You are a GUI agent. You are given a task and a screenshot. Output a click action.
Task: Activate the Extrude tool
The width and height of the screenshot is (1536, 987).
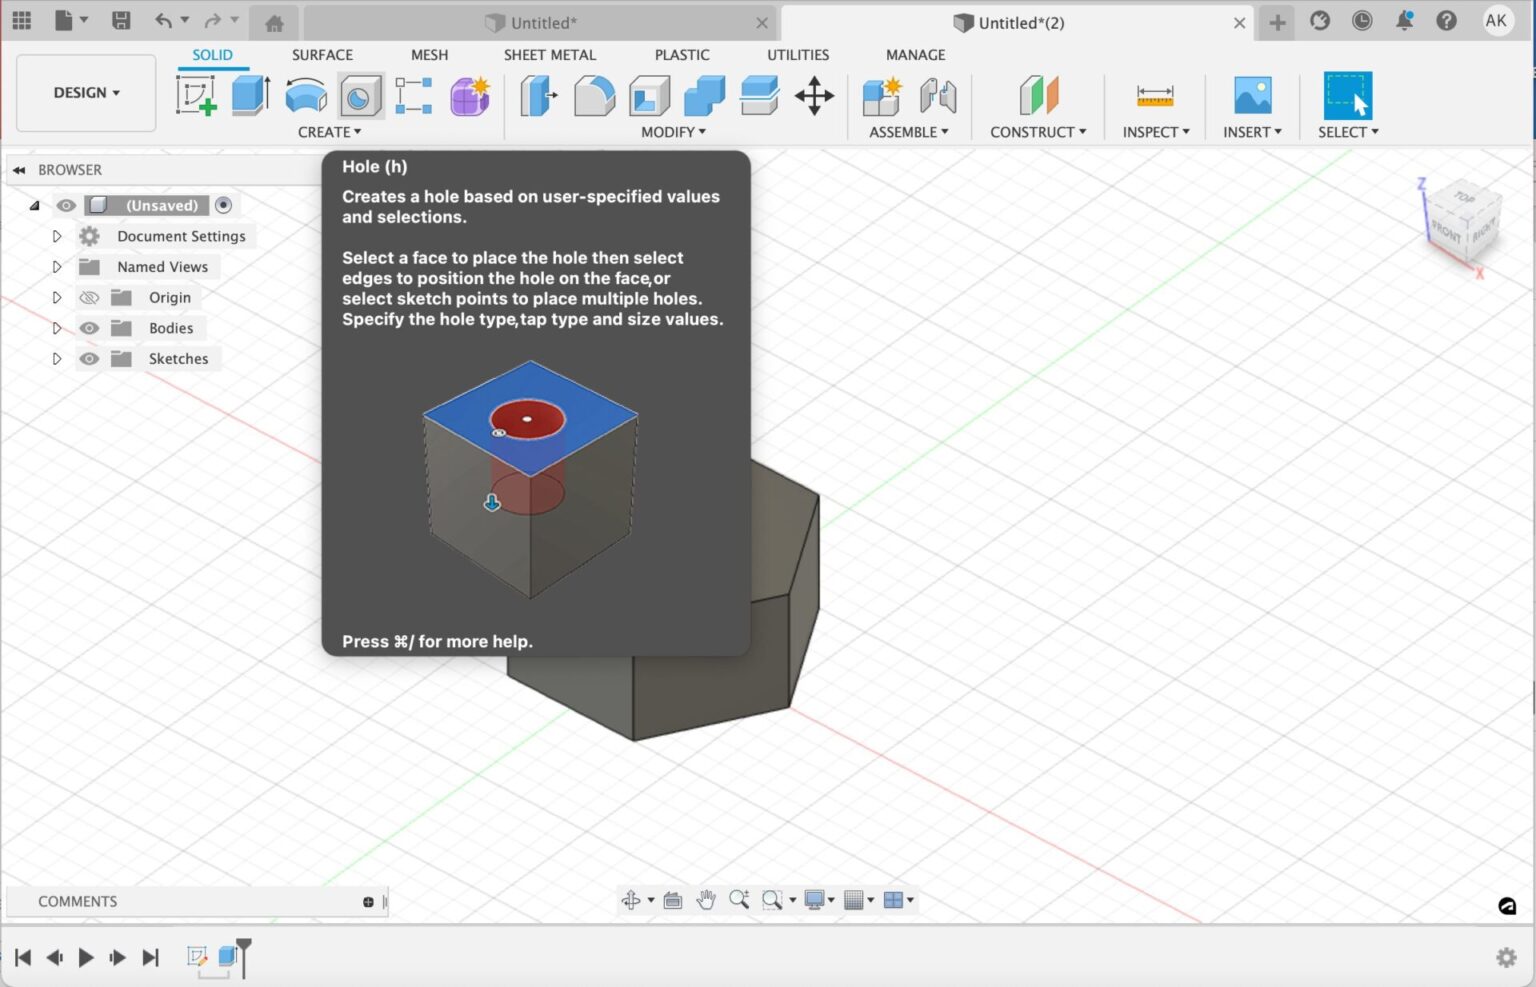tap(249, 95)
